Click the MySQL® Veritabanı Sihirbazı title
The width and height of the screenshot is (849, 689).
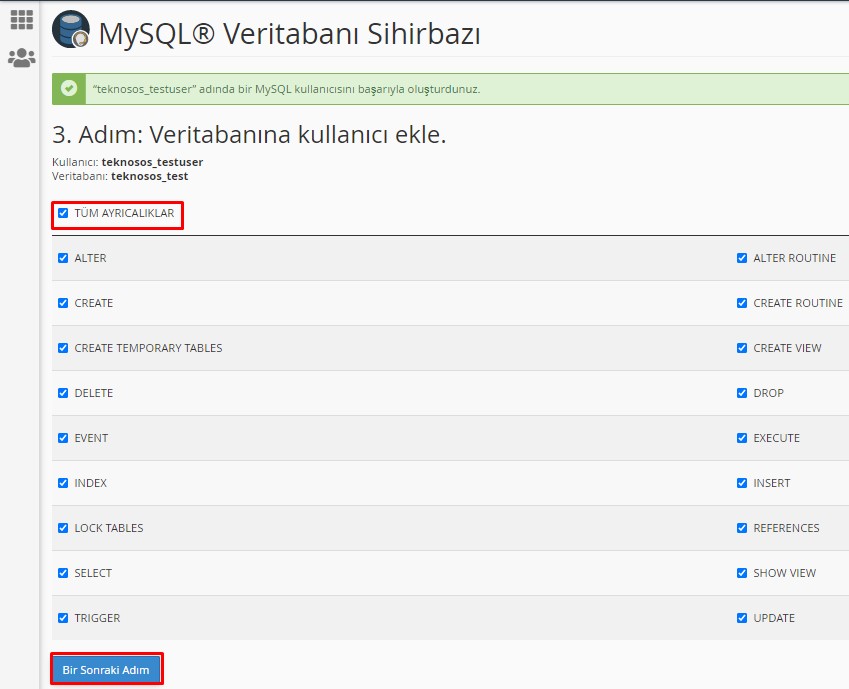pos(290,34)
